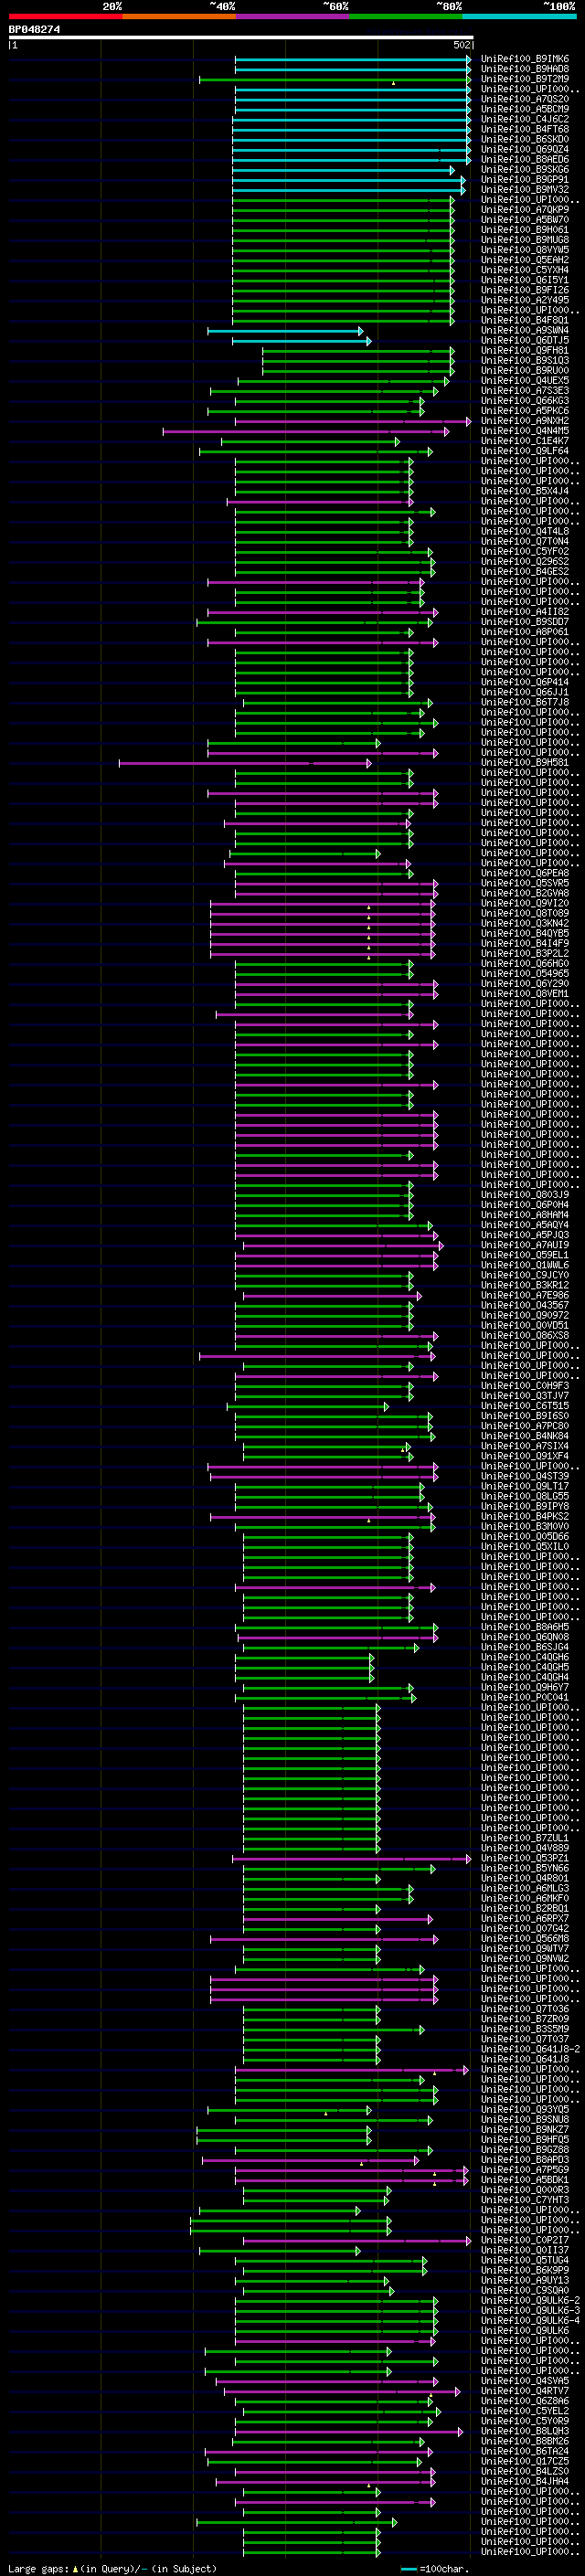Open hit UniRef100_B9T2M9

(x=525, y=79)
